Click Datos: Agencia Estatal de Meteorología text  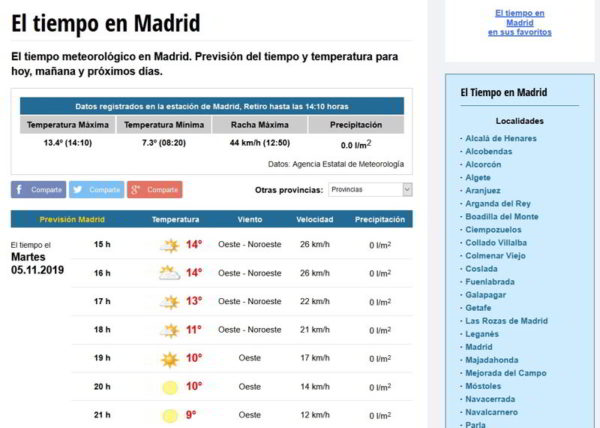pyautogui.click(x=336, y=164)
